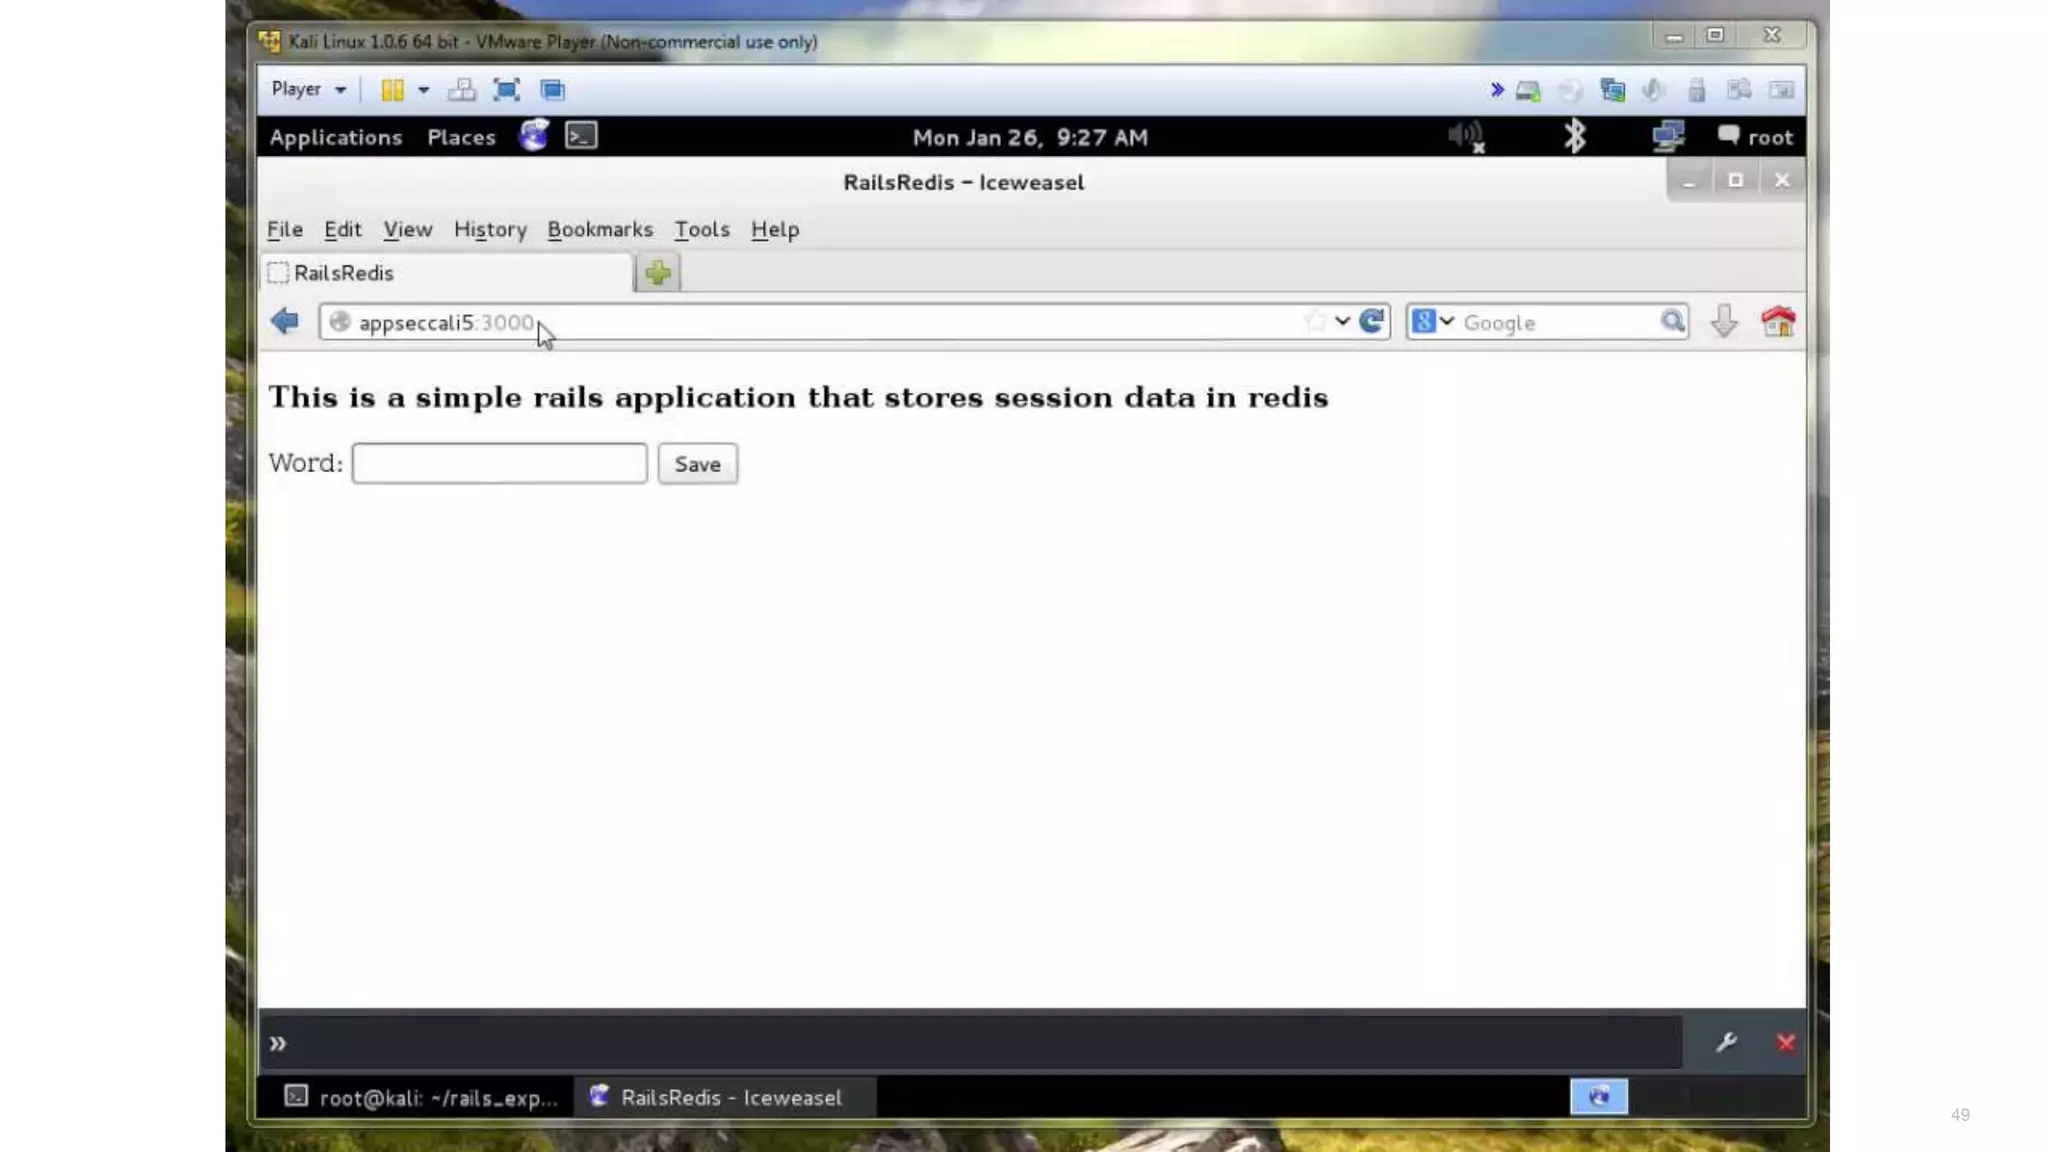The height and width of the screenshot is (1152, 2048).
Task: Open the Tools menu
Action: (x=701, y=230)
